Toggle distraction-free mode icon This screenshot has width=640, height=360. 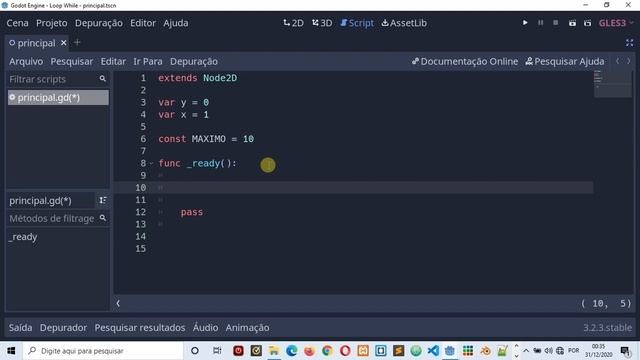tap(629, 42)
